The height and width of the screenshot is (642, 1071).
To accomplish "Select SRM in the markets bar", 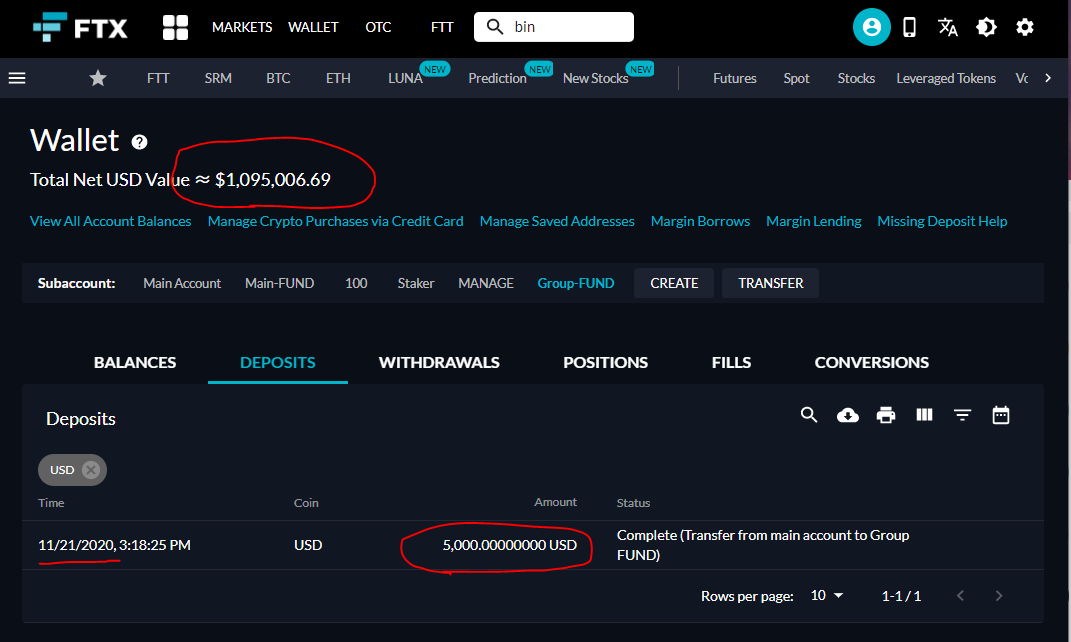I will [218, 78].
